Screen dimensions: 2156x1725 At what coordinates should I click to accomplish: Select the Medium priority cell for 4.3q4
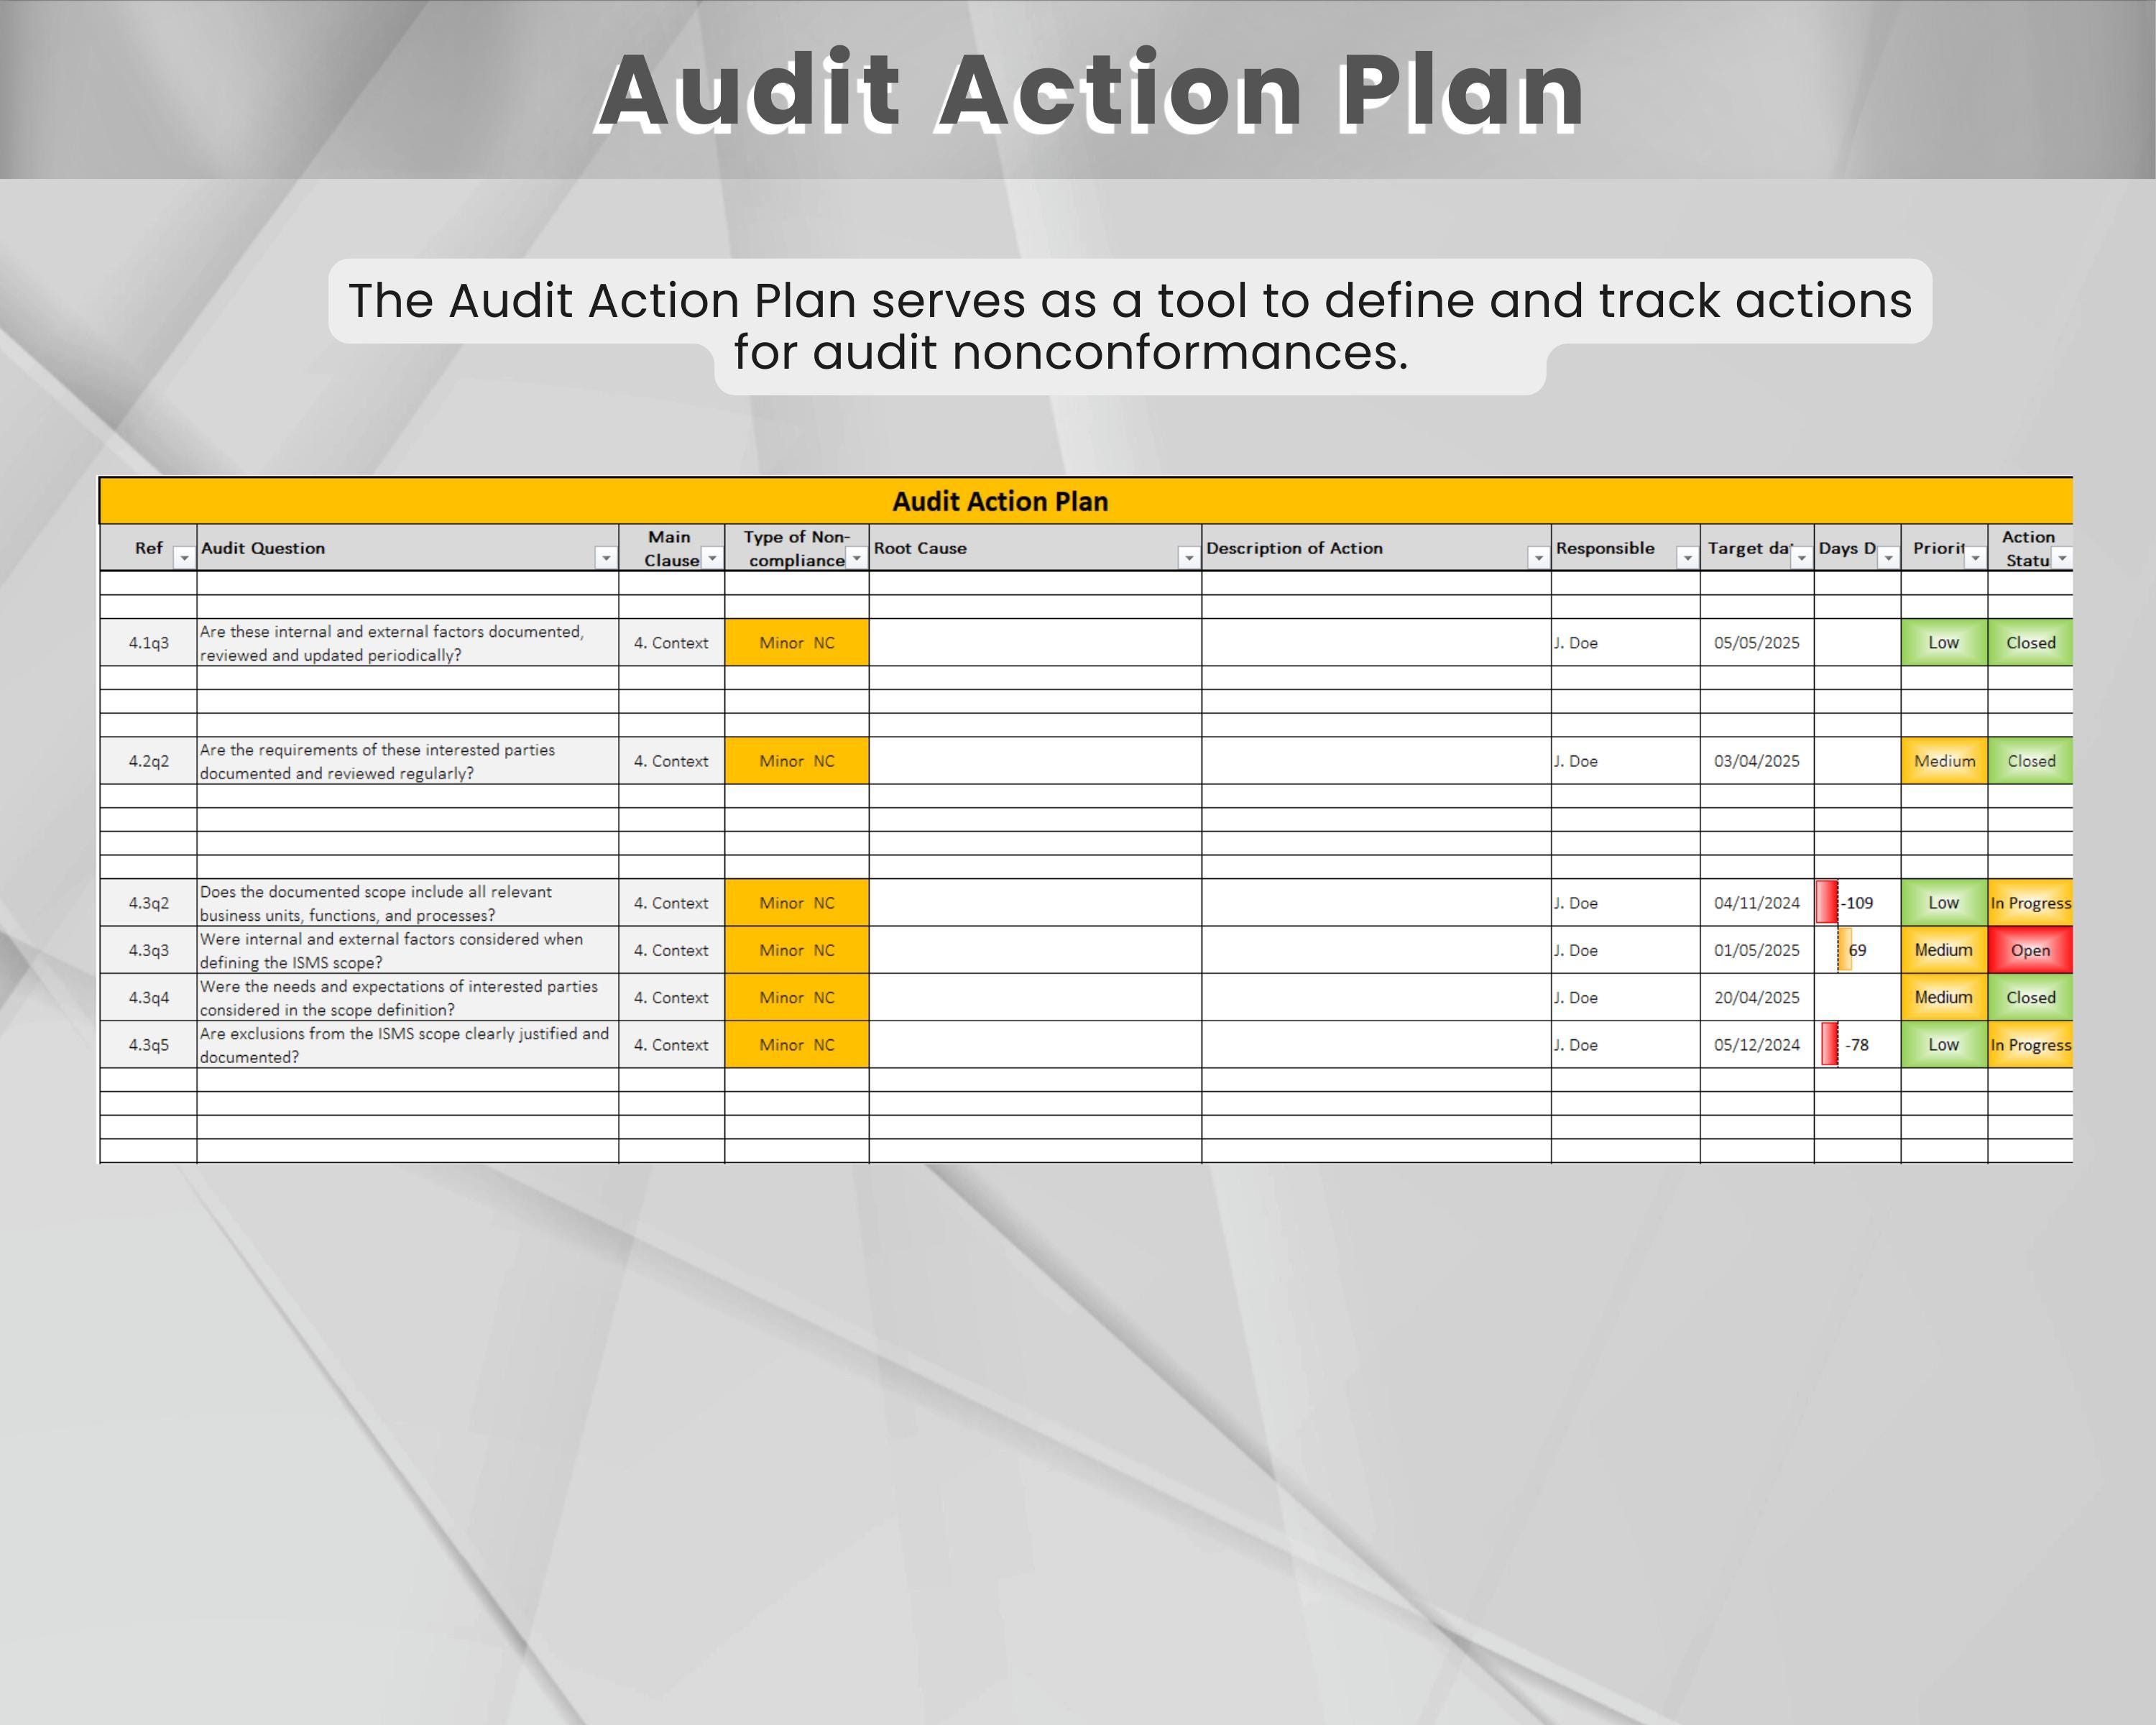tap(1943, 998)
